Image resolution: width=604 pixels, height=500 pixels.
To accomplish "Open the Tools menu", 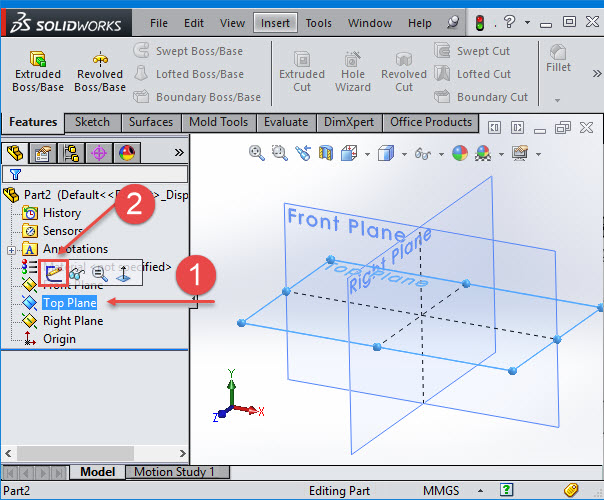I will coord(319,23).
